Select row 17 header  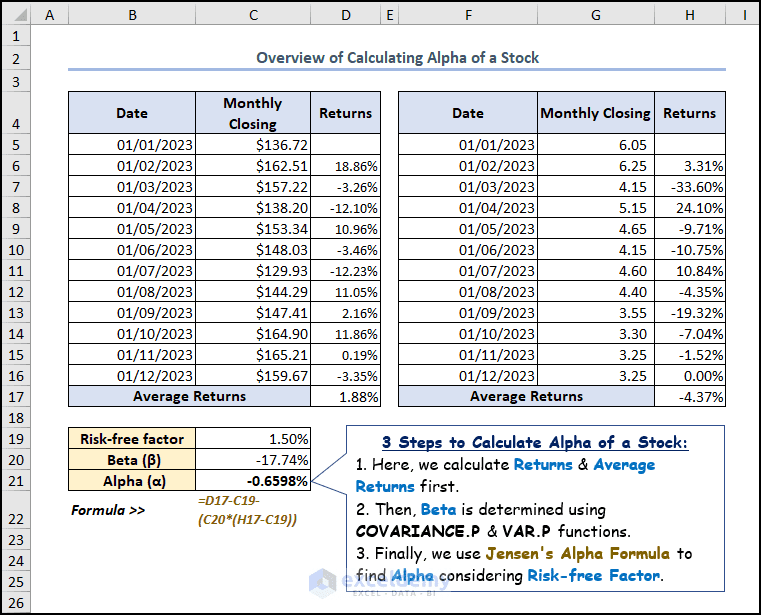(x=16, y=397)
